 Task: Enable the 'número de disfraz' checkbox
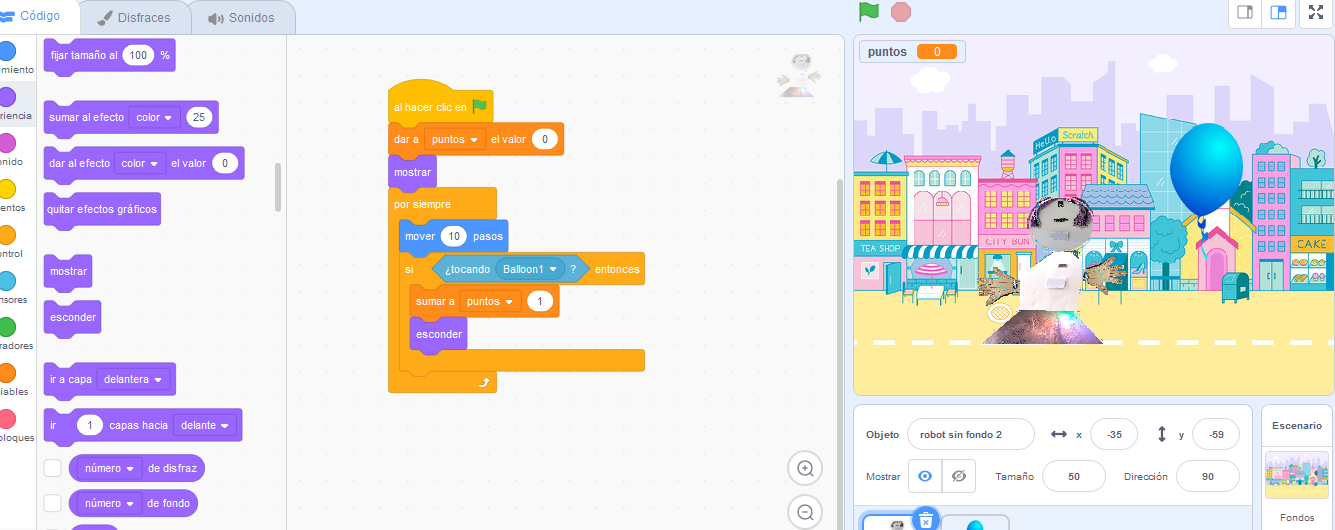(x=53, y=468)
